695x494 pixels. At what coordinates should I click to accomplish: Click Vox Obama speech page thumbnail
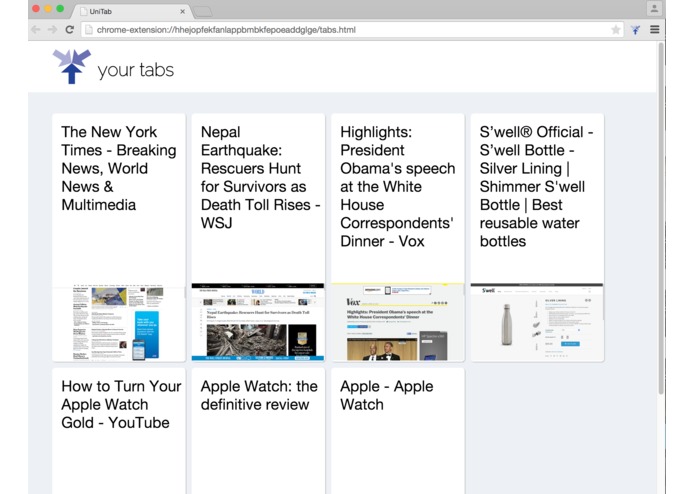point(398,323)
